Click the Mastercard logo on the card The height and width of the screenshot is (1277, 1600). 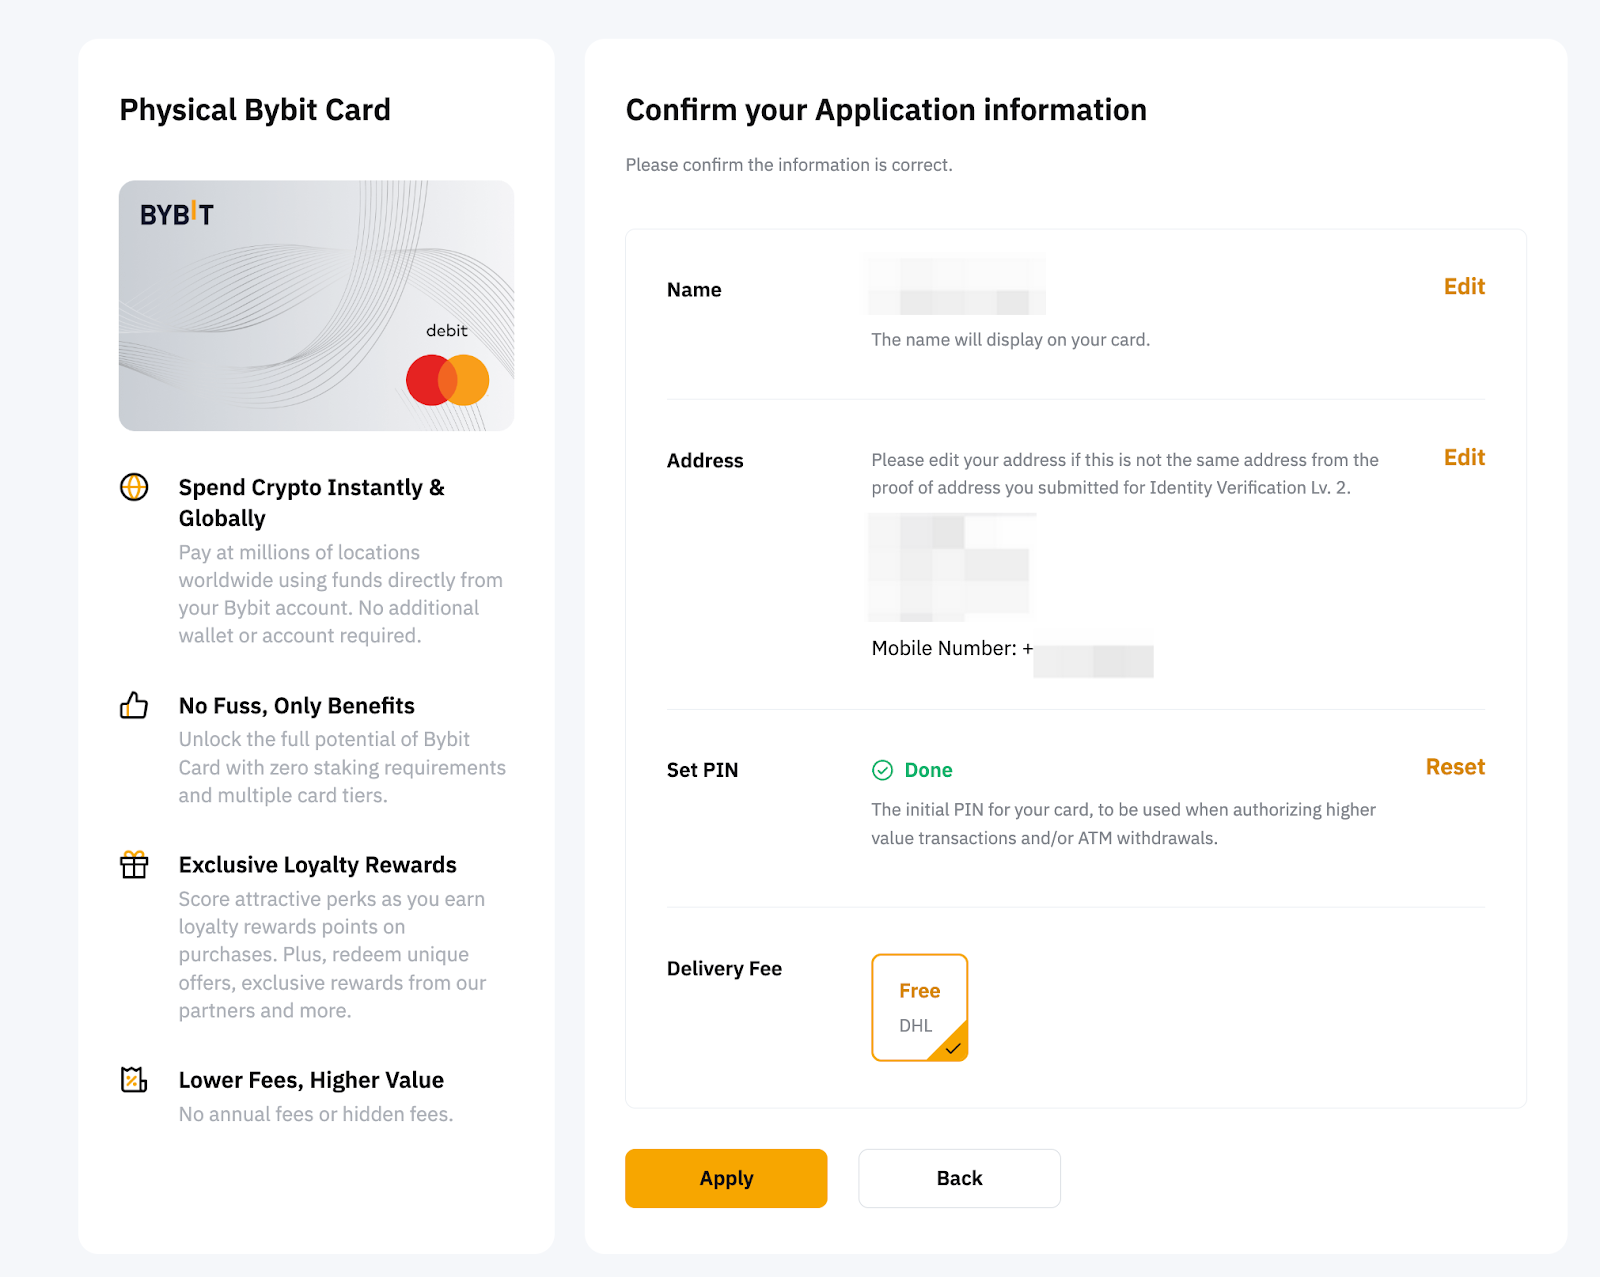tap(447, 380)
